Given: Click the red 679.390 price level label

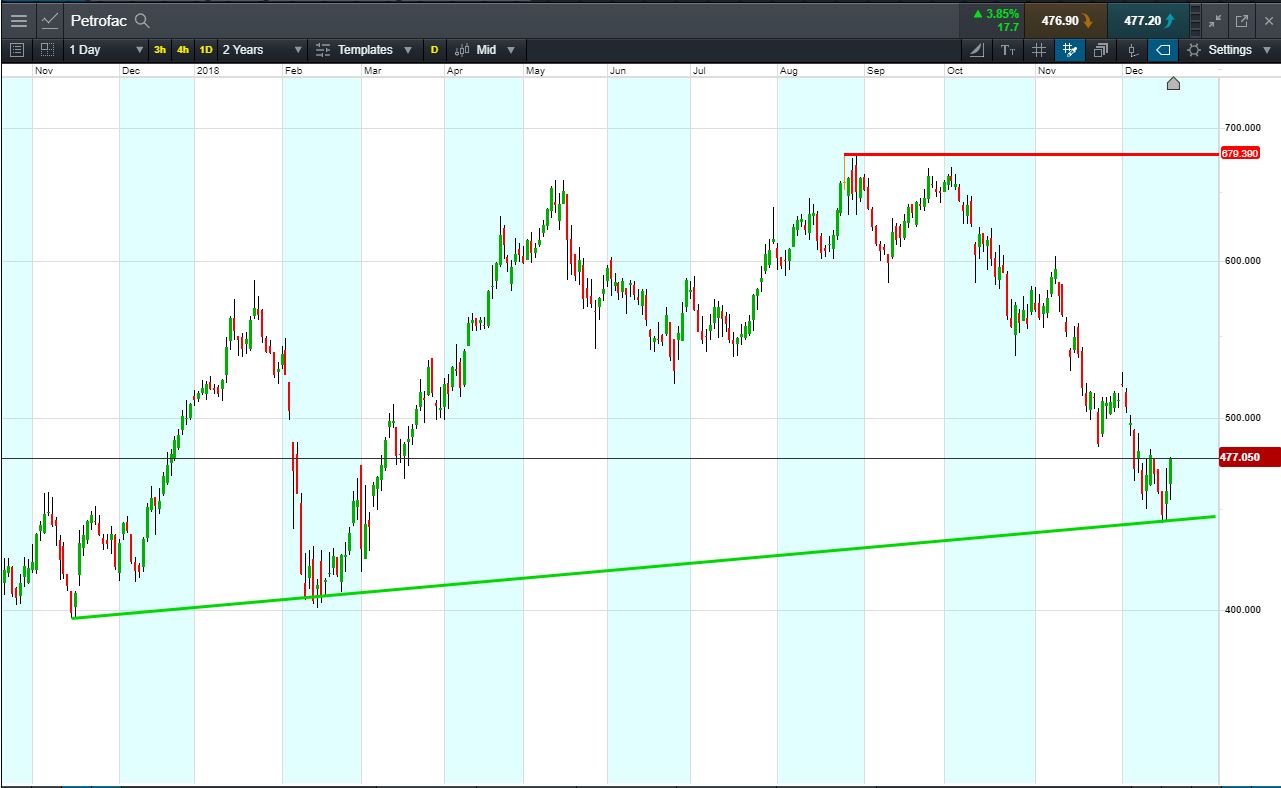Looking at the screenshot, I should click(x=1239, y=153).
